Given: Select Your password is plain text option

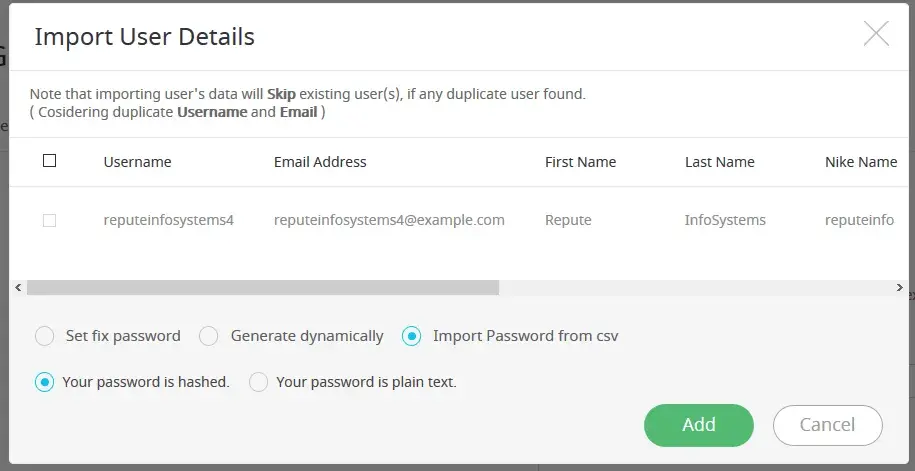Looking at the screenshot, I should (x=259, y=382).
